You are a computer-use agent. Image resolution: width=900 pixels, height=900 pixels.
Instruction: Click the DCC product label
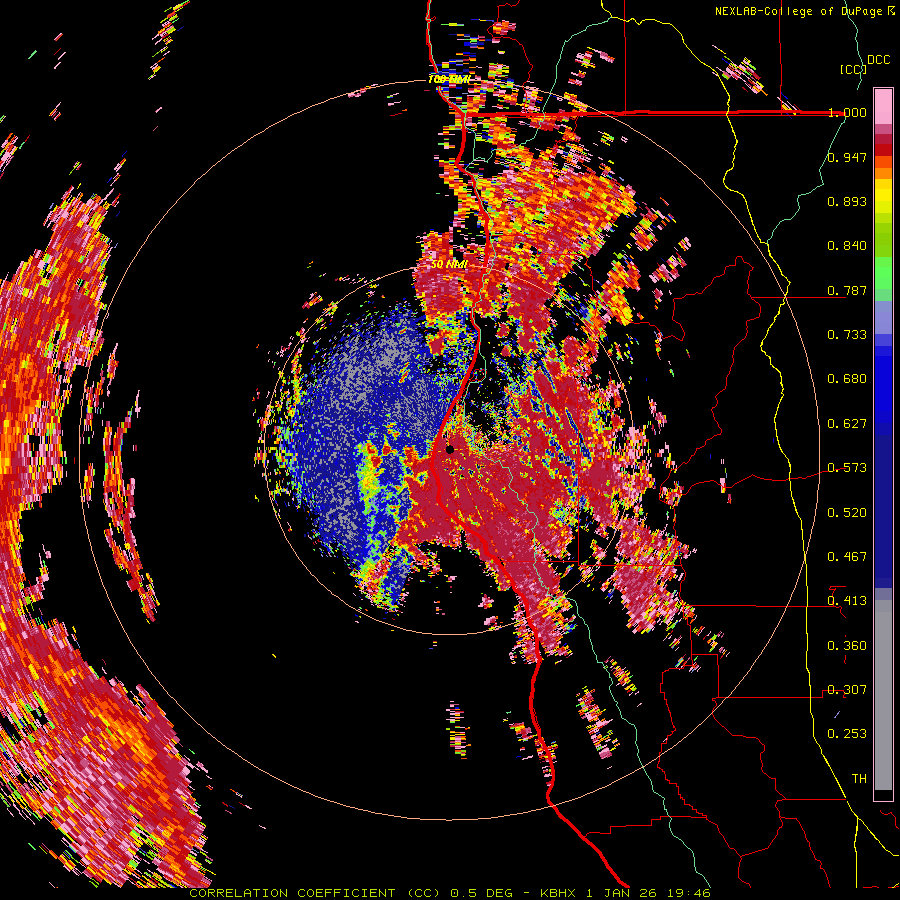coord(878,60)
